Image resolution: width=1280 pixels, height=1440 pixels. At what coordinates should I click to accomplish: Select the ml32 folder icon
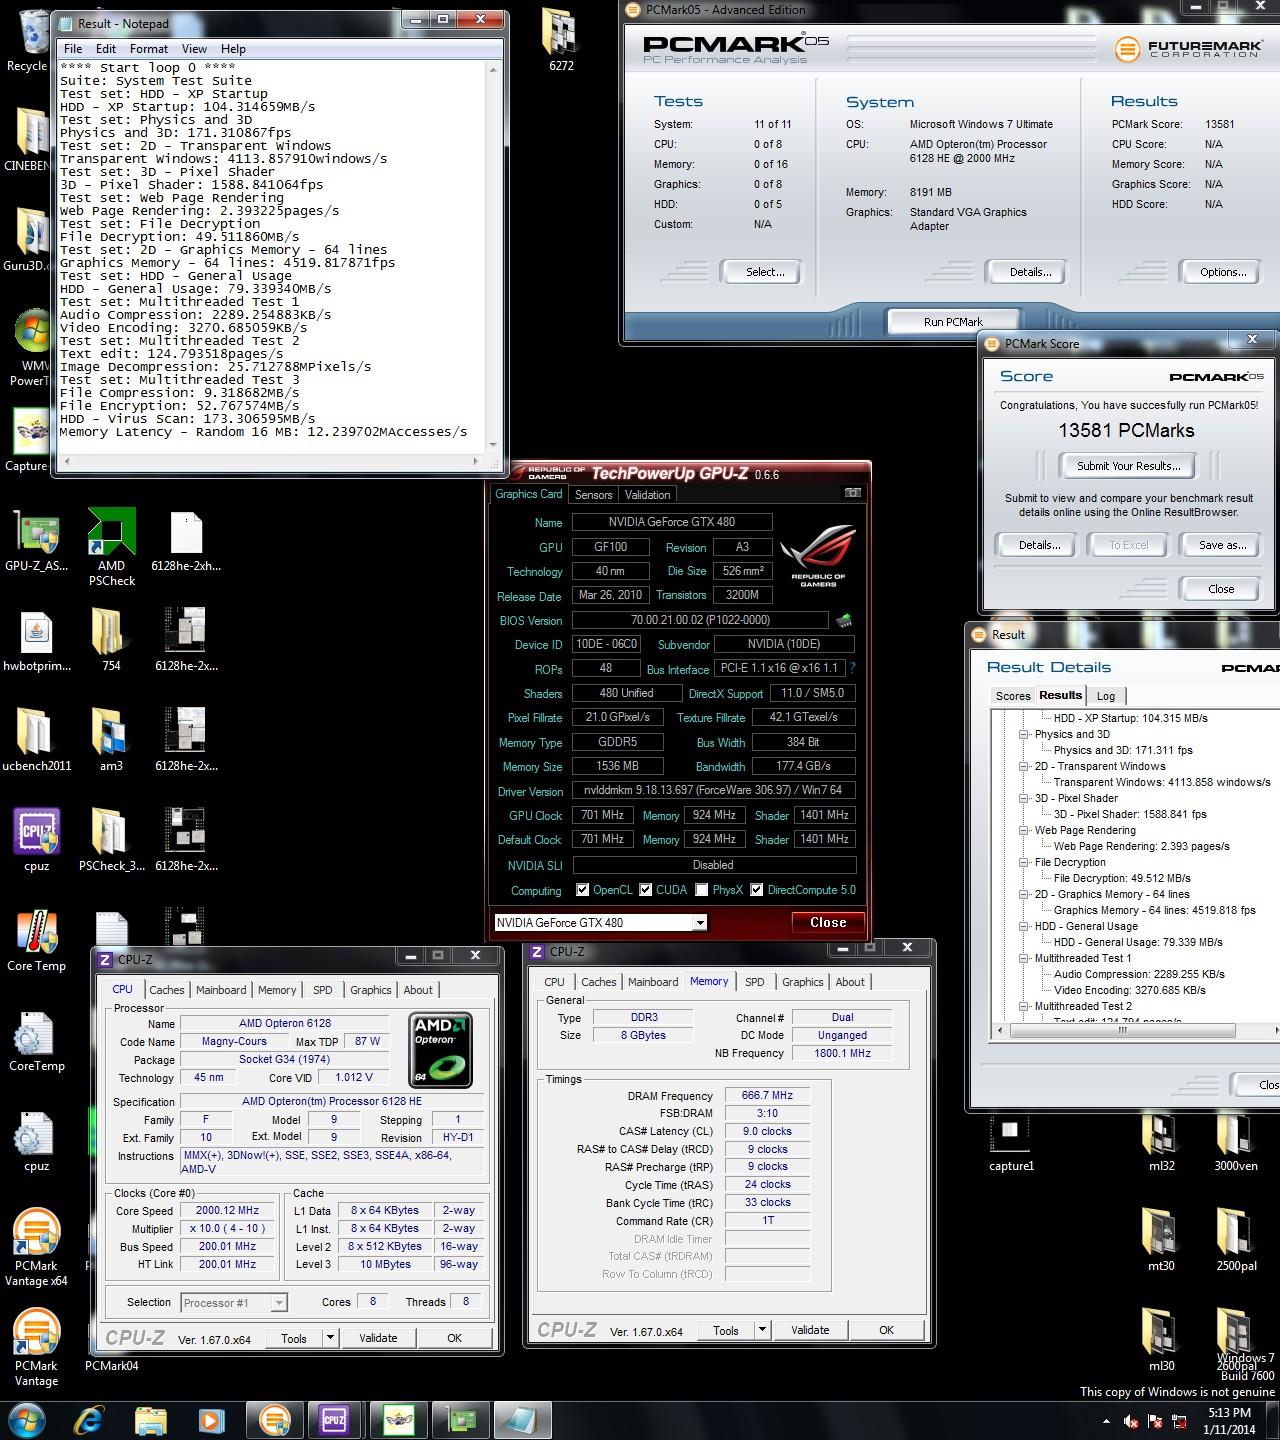tap(1161, 1143)
